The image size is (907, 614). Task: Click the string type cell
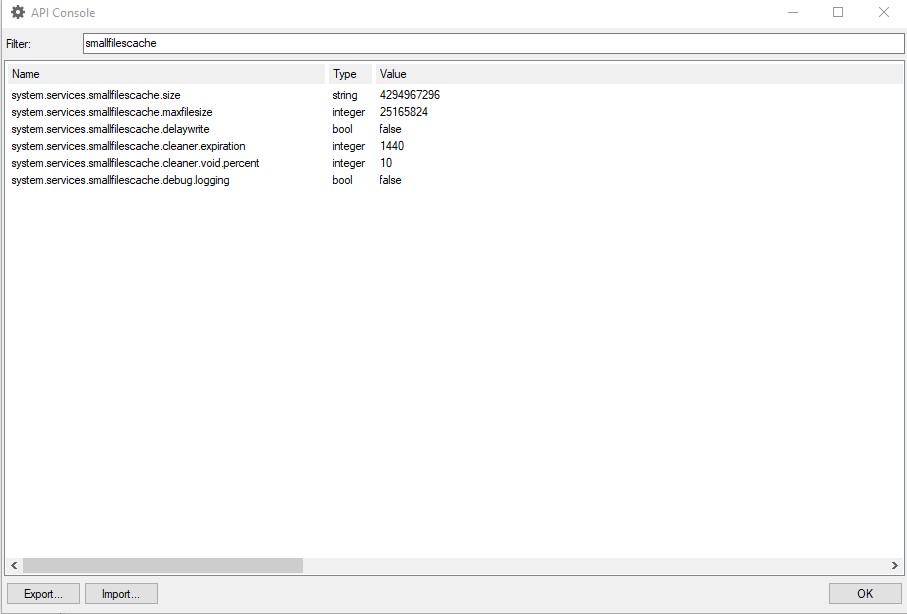[x=345, y=95]
